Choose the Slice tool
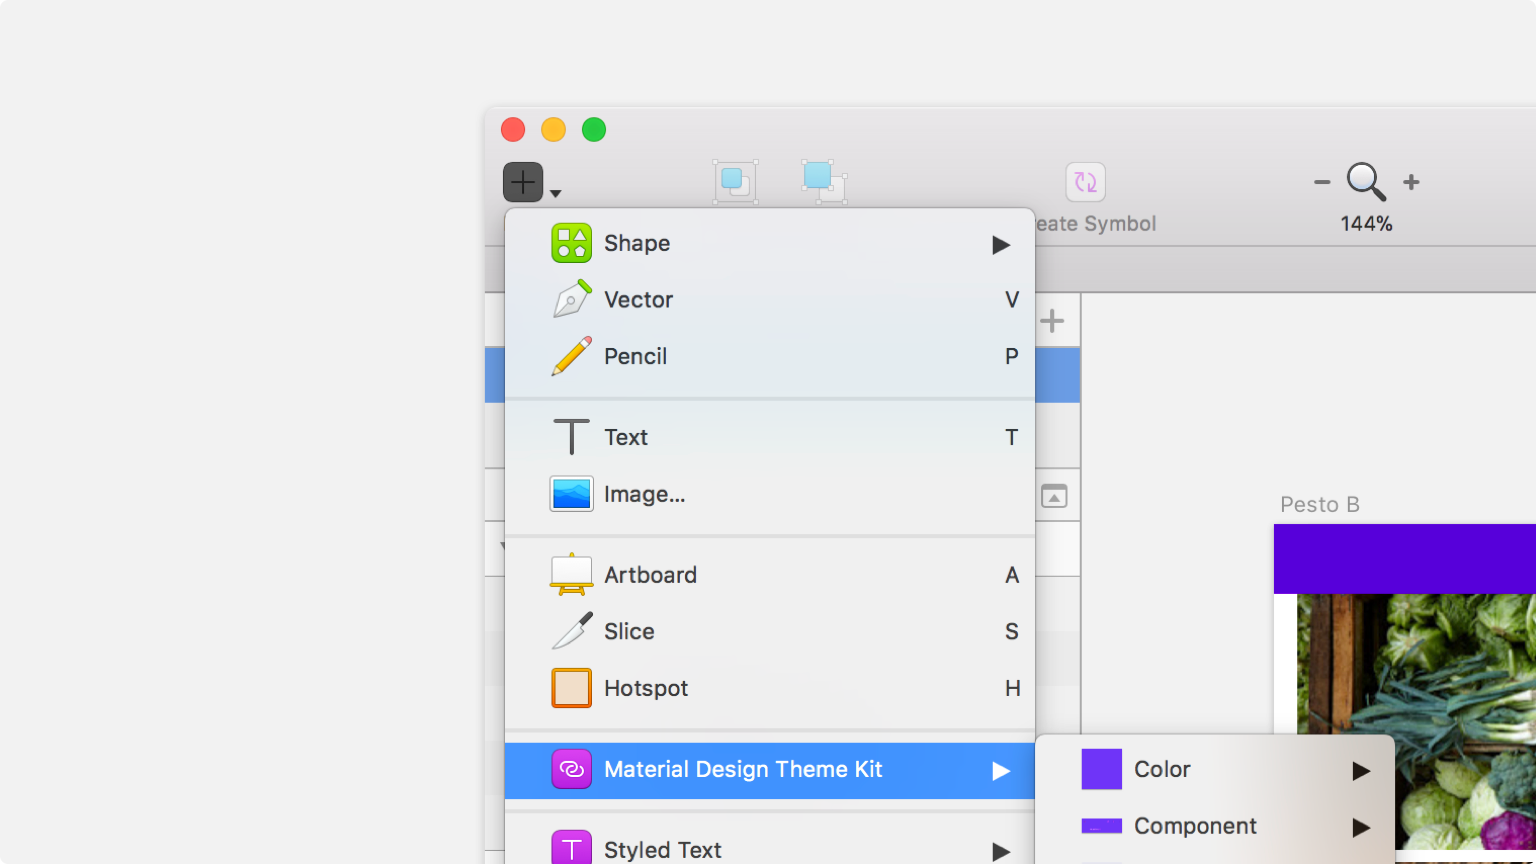1536x864 pixels. tap(628, 631)
